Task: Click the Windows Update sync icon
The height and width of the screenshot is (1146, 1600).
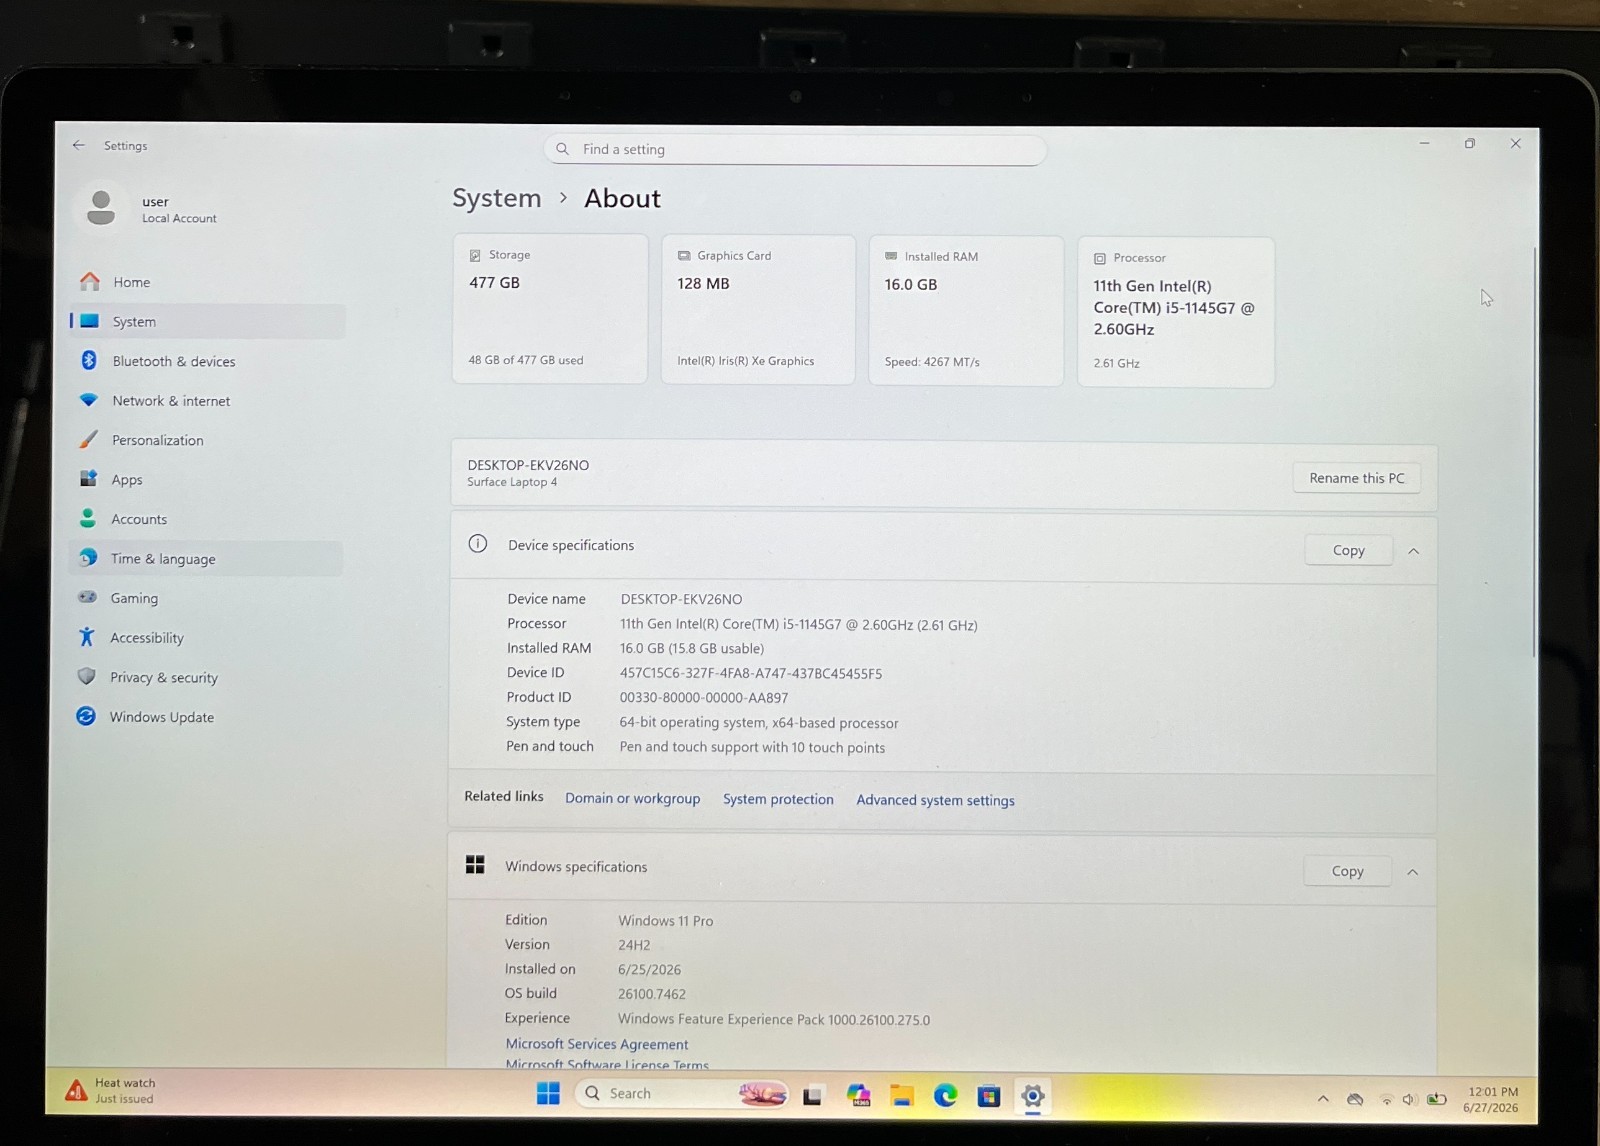Action: (86, 716)
